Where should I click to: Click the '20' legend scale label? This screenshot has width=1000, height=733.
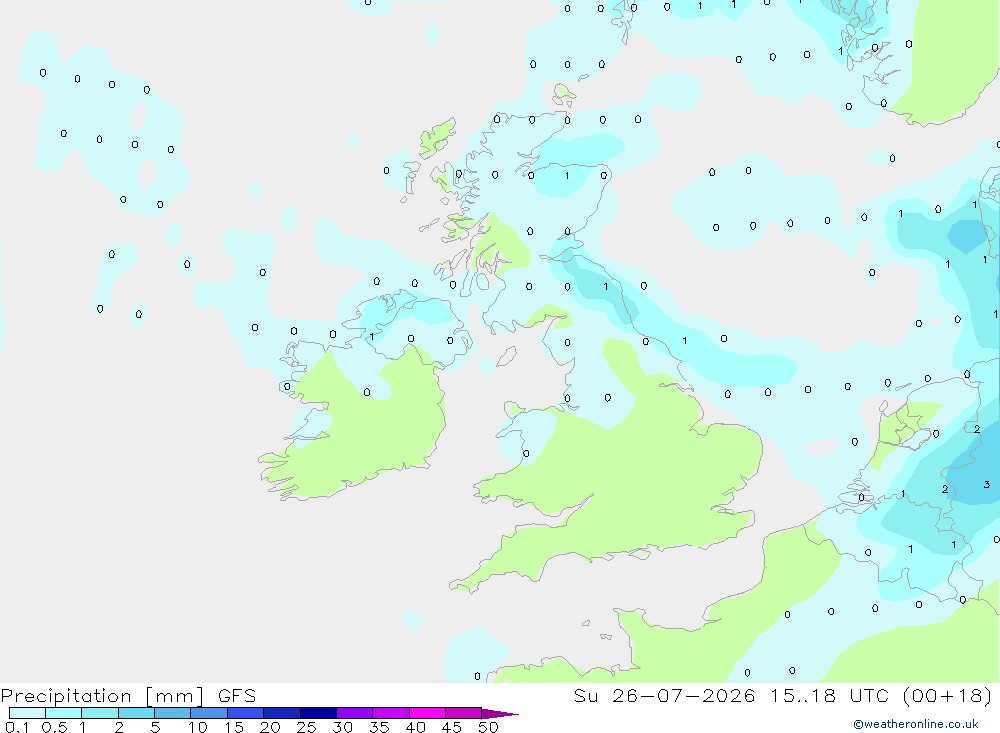click(x=270, y=727)
